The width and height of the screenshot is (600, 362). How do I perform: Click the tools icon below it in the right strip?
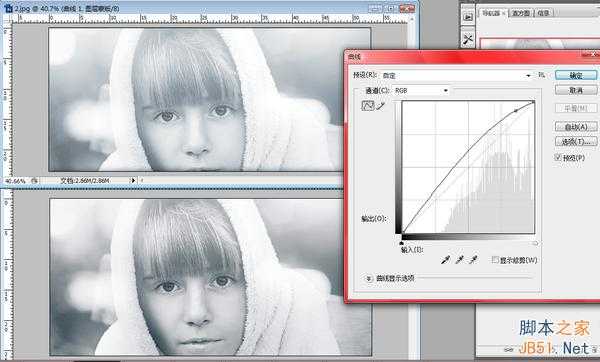[468, 39]
